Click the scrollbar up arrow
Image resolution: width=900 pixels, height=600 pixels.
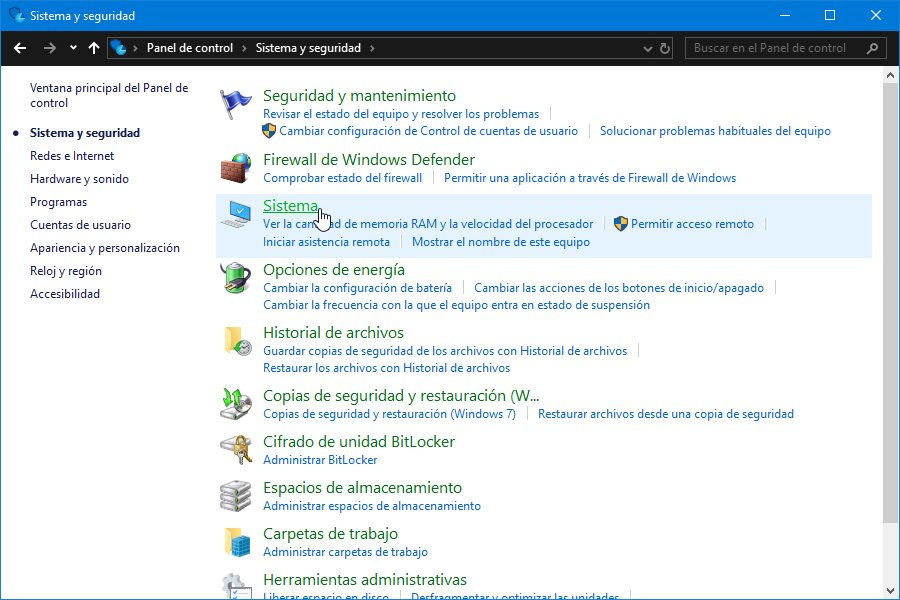pyautogui.click(x=890, y=75)
